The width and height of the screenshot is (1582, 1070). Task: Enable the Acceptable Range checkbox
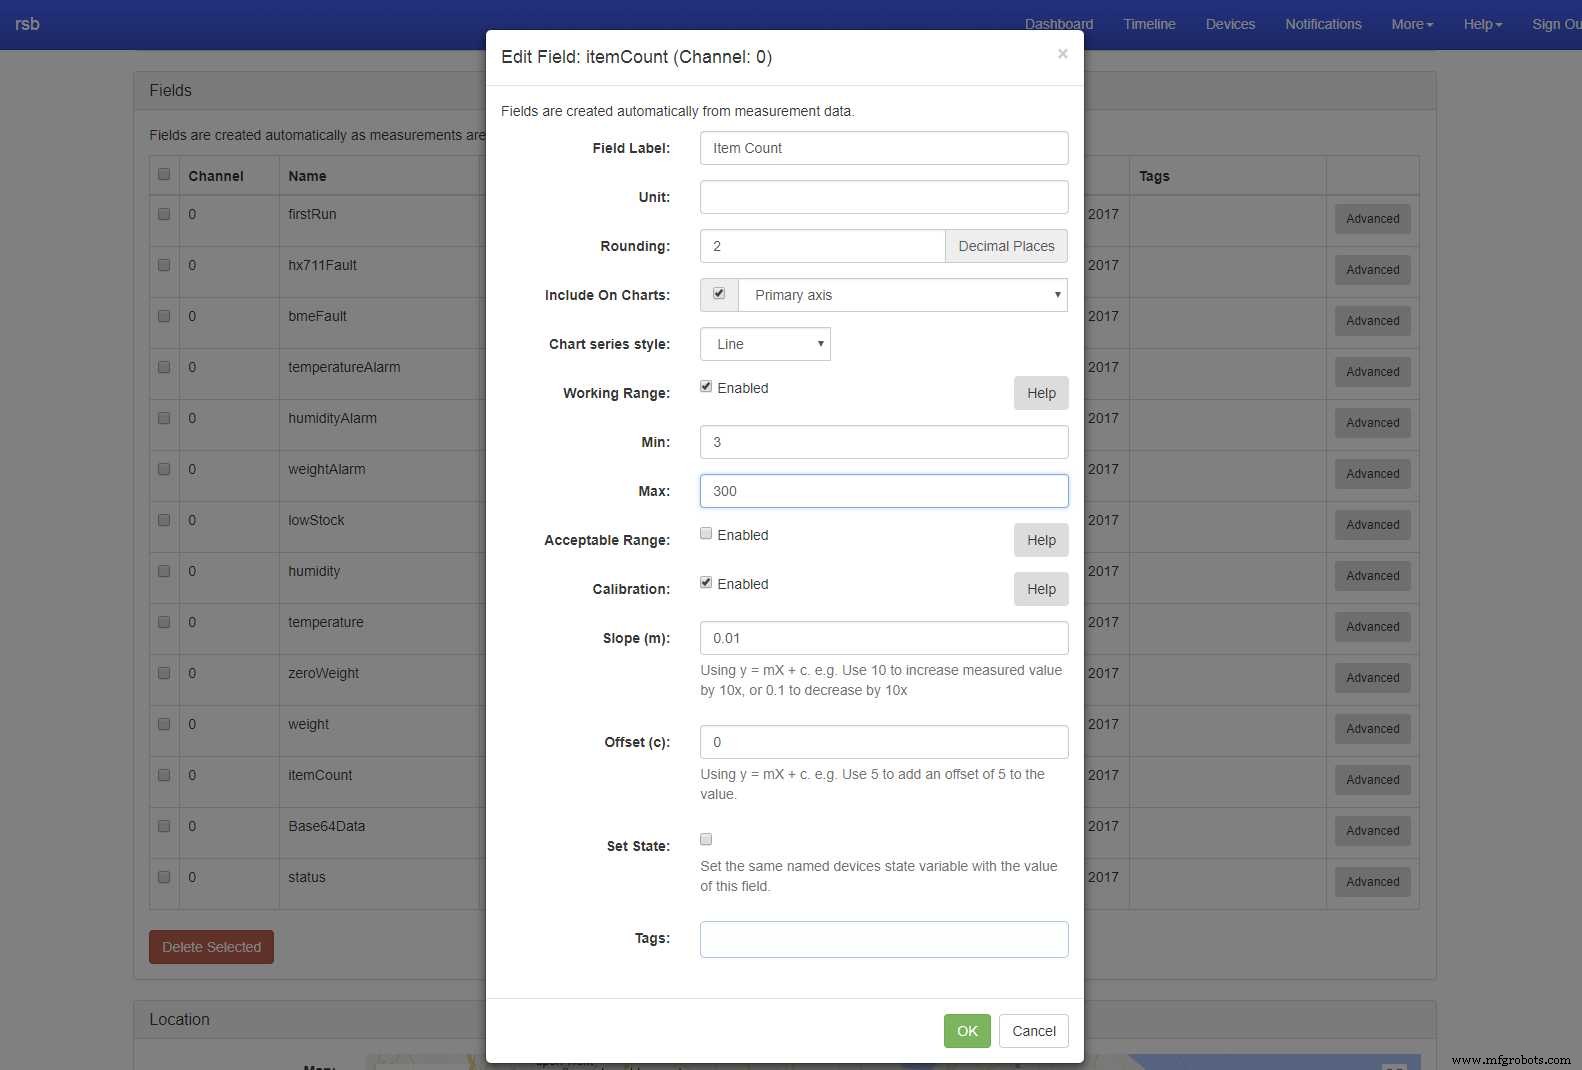[706, 534]
